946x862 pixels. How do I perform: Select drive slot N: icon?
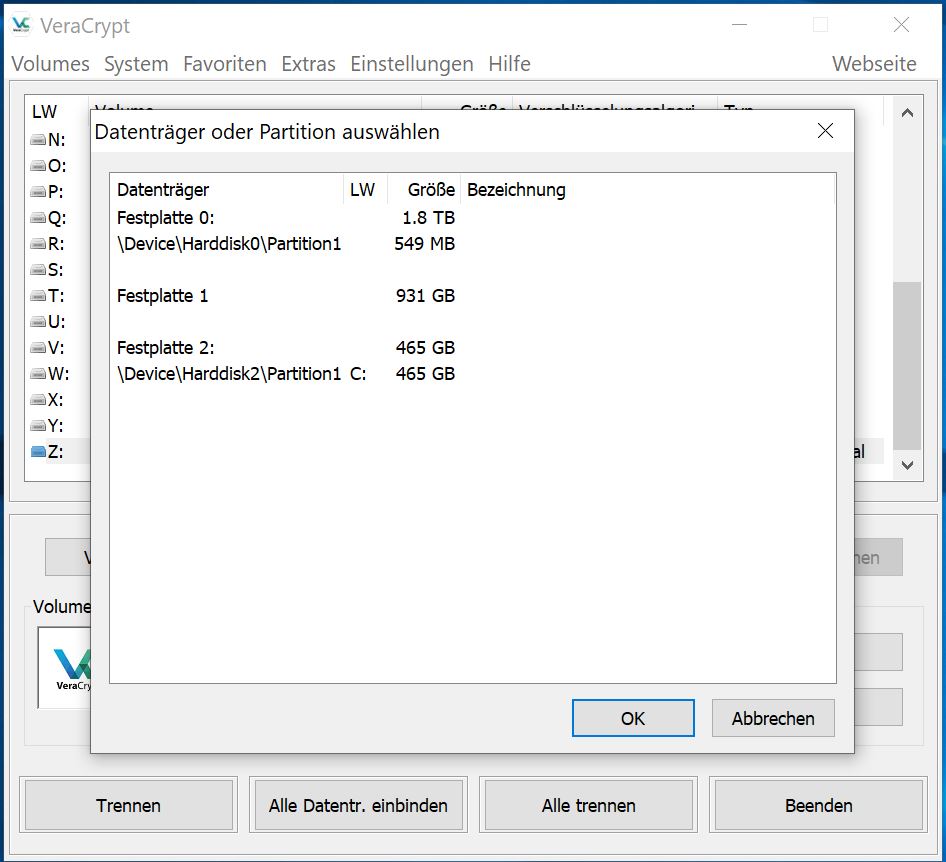click(x=38, y=140)
